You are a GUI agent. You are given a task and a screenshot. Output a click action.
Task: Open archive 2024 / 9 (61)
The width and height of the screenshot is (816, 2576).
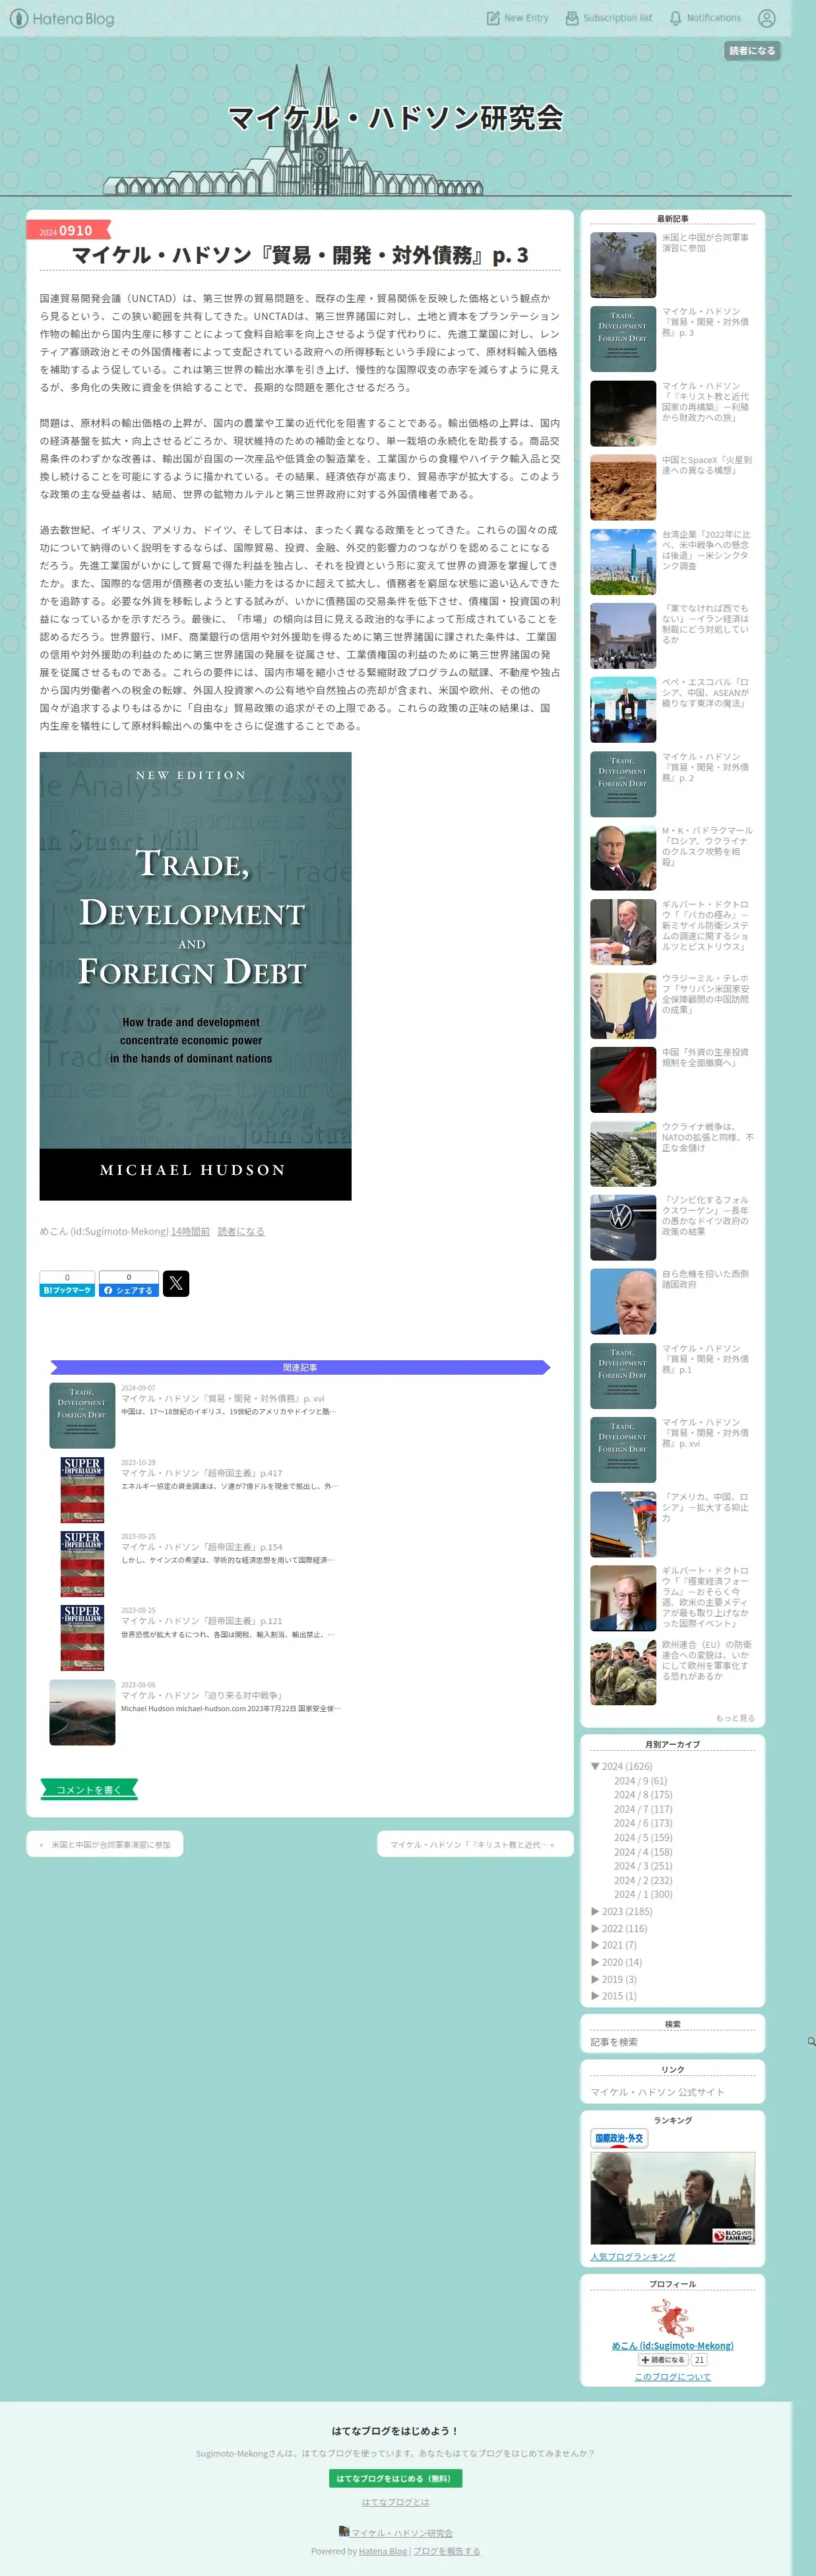(x=640, y=1781)
